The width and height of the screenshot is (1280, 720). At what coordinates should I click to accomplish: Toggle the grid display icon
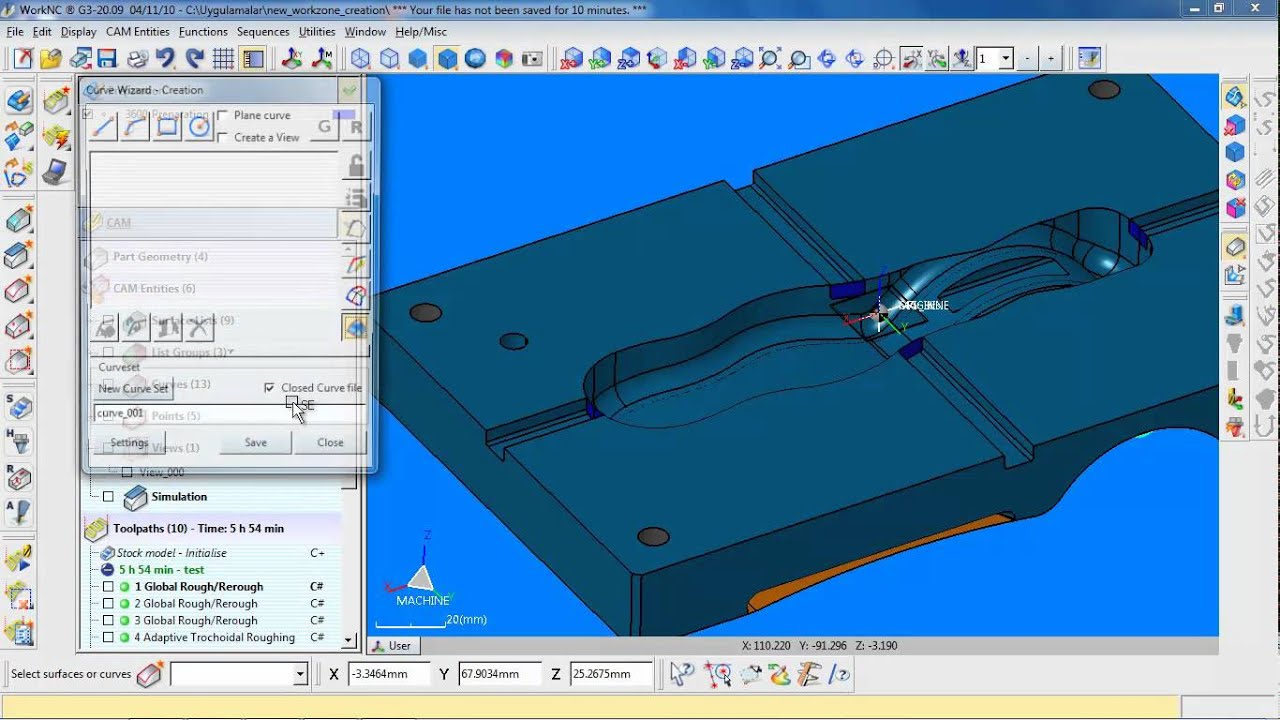tap(223, 59)
